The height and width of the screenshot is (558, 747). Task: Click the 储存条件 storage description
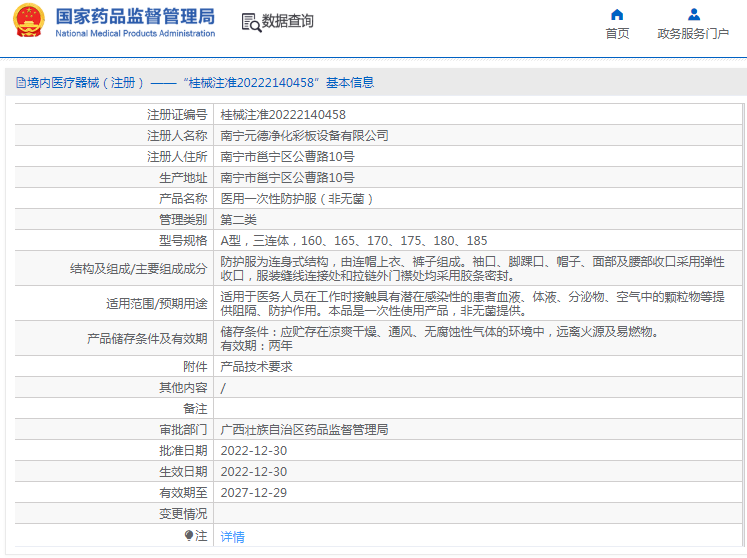(x=439, y=339)
